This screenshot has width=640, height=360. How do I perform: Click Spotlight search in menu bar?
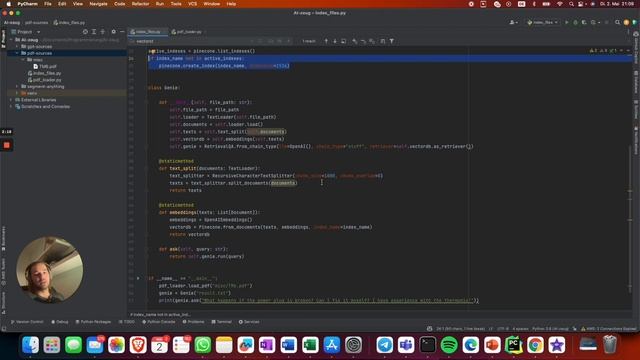(571, 4)
